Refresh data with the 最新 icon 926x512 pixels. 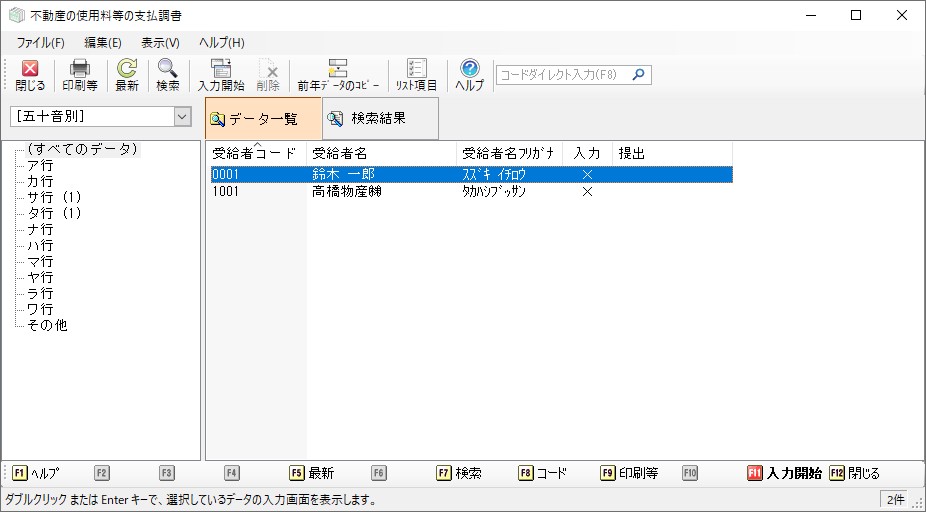point(127,75)
